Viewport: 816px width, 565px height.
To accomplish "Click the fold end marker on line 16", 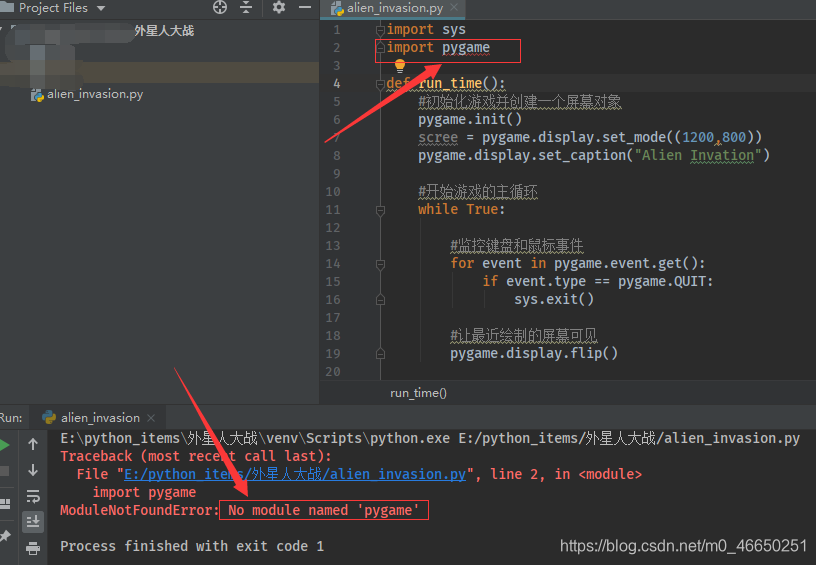I will click(x=380, y=300).
